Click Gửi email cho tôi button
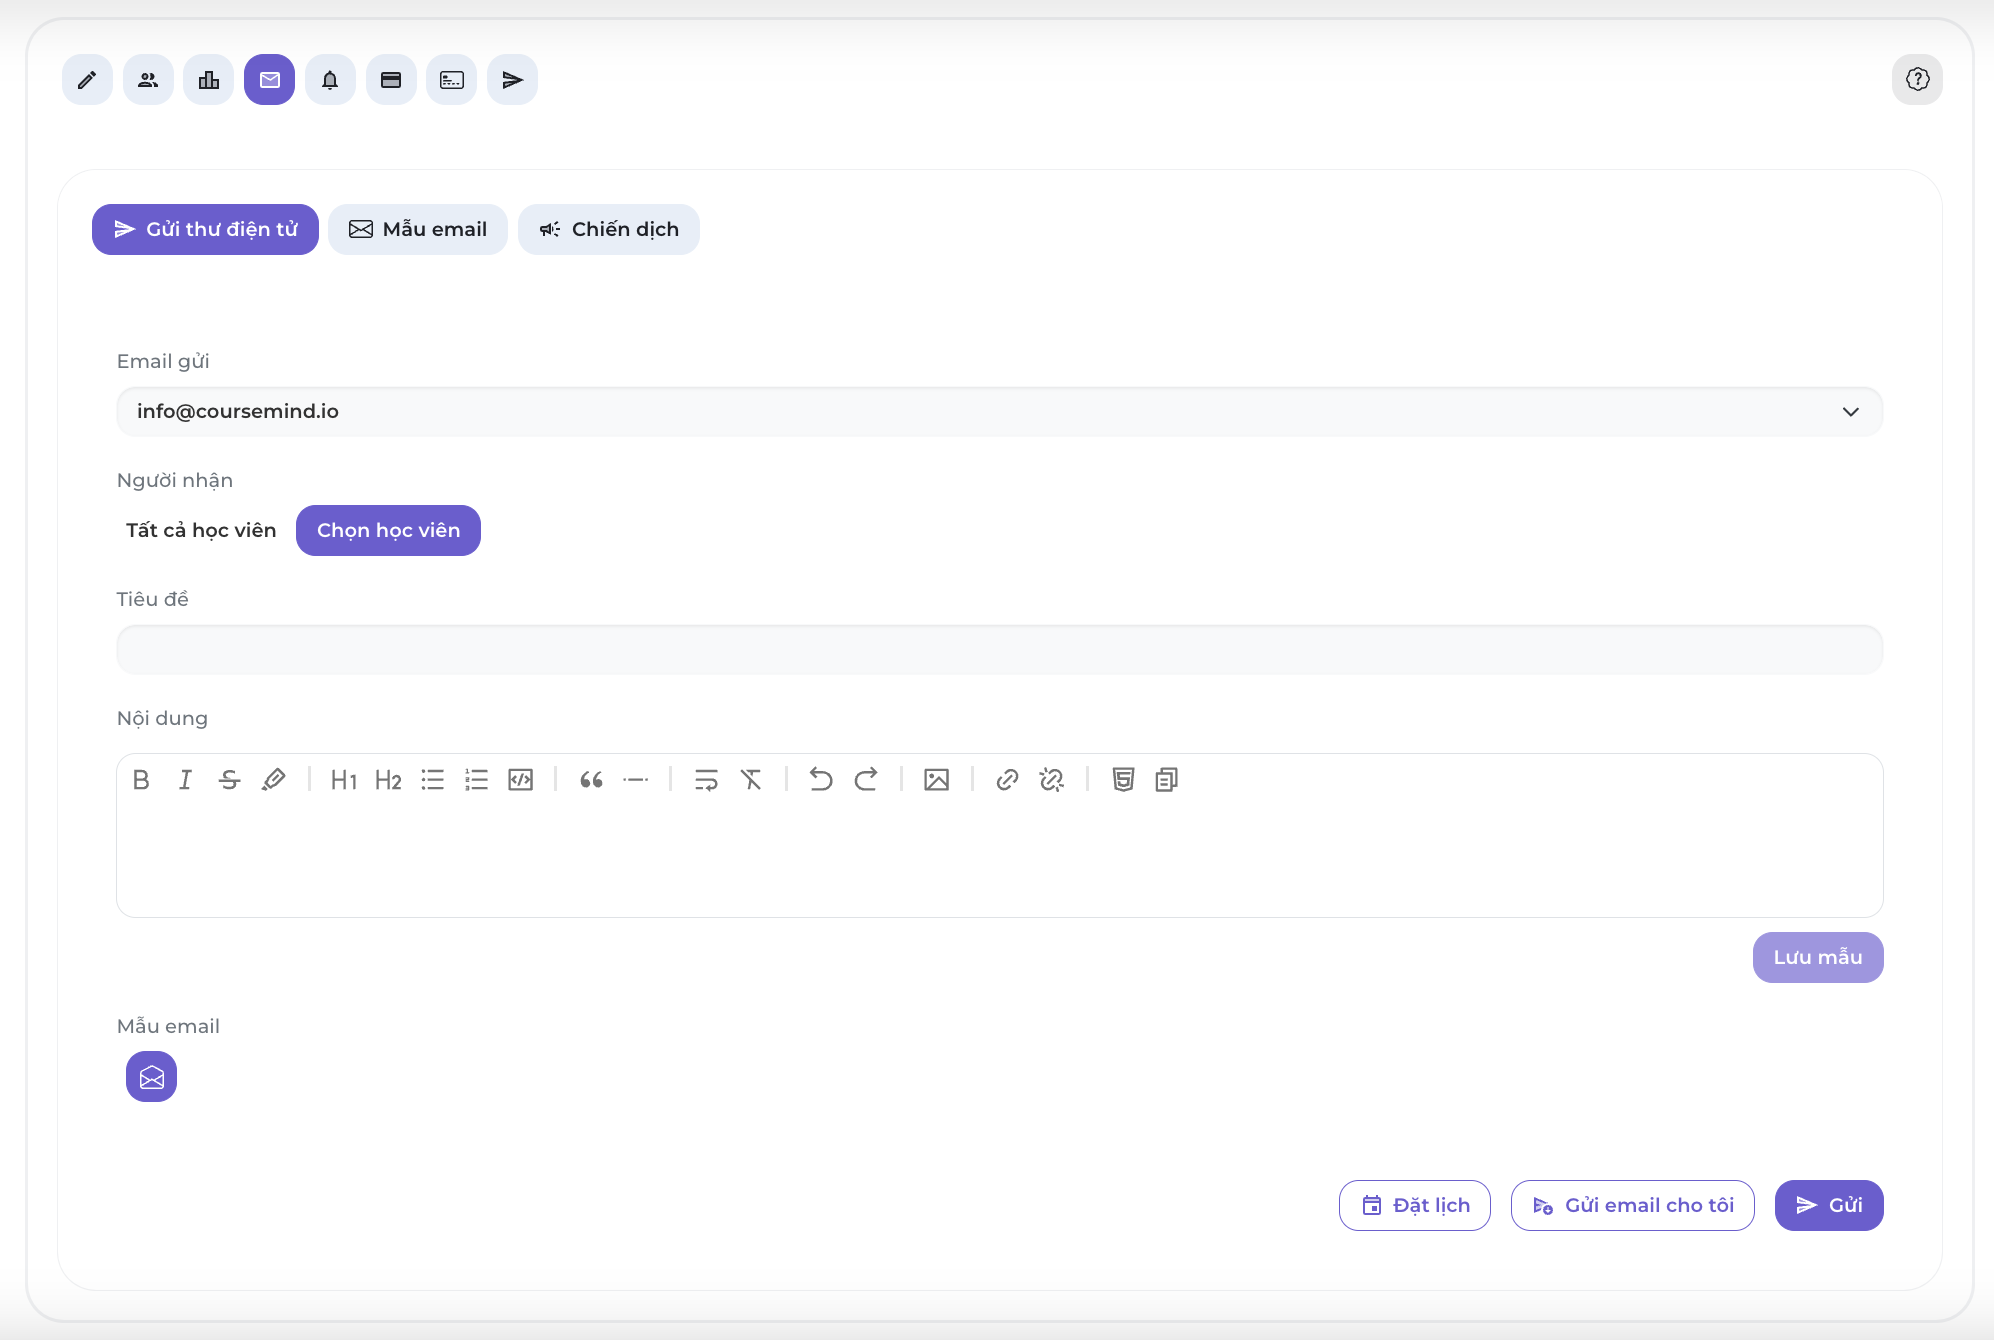 point(1633,1206)
